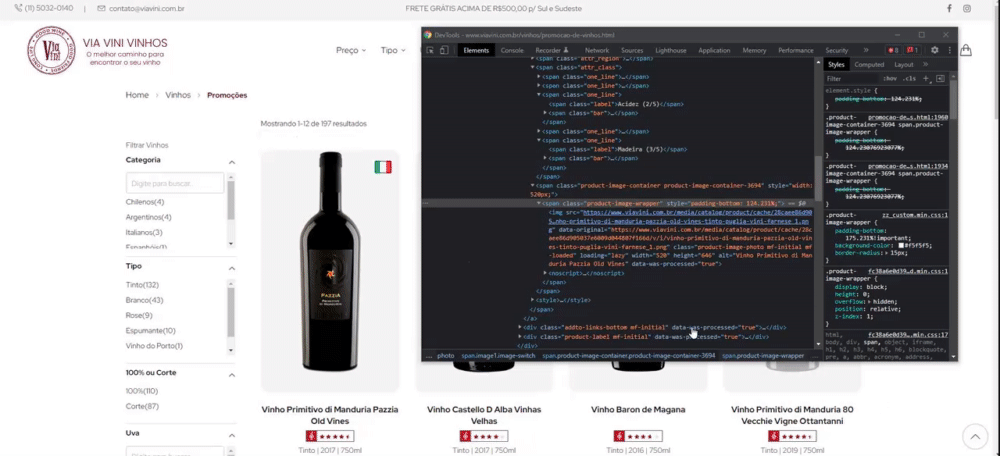1000x456 pixels.
Task: Click the Pazzia wine bottle image
Action: (330, 261)
